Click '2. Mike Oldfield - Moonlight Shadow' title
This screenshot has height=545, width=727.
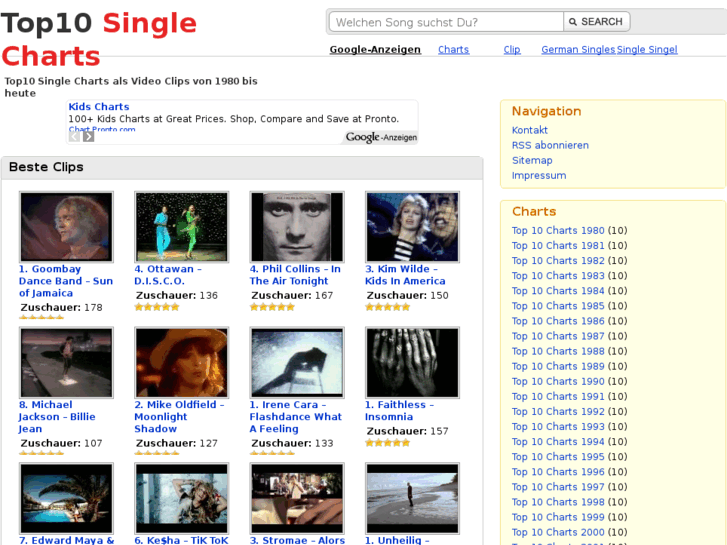pos(179,417)
